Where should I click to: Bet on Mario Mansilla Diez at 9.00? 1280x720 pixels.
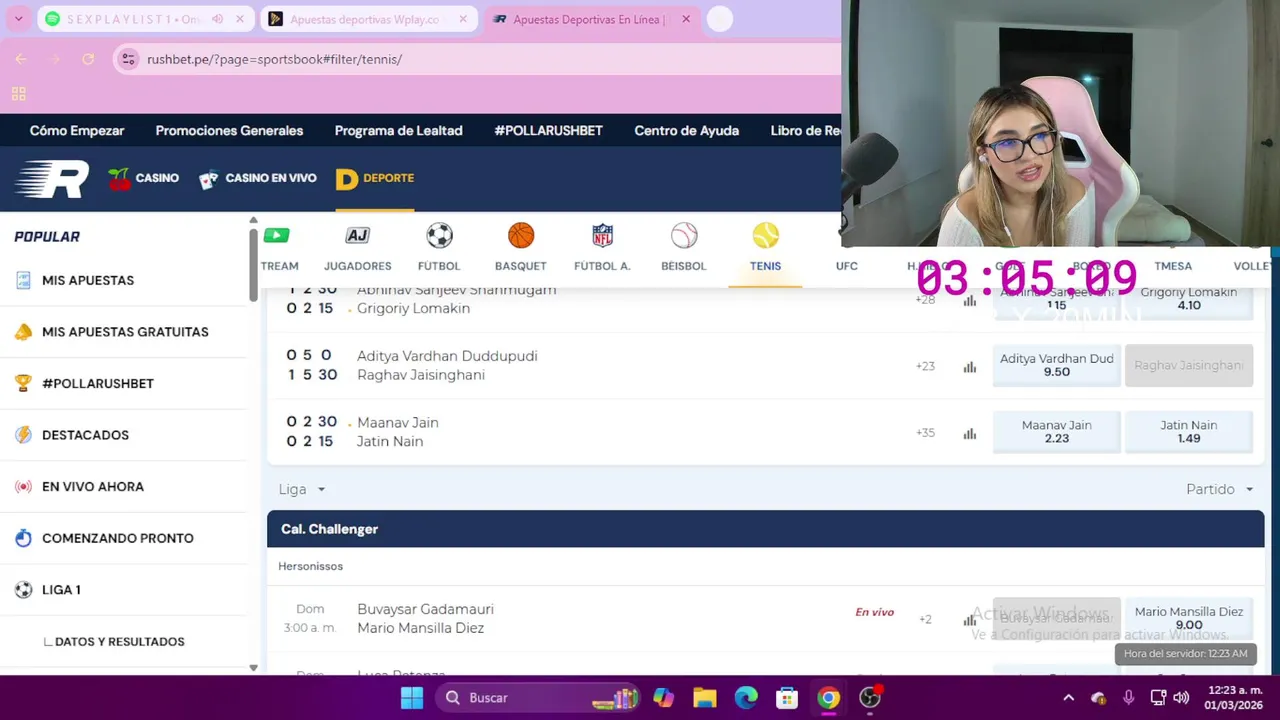tap(1189, 618)
